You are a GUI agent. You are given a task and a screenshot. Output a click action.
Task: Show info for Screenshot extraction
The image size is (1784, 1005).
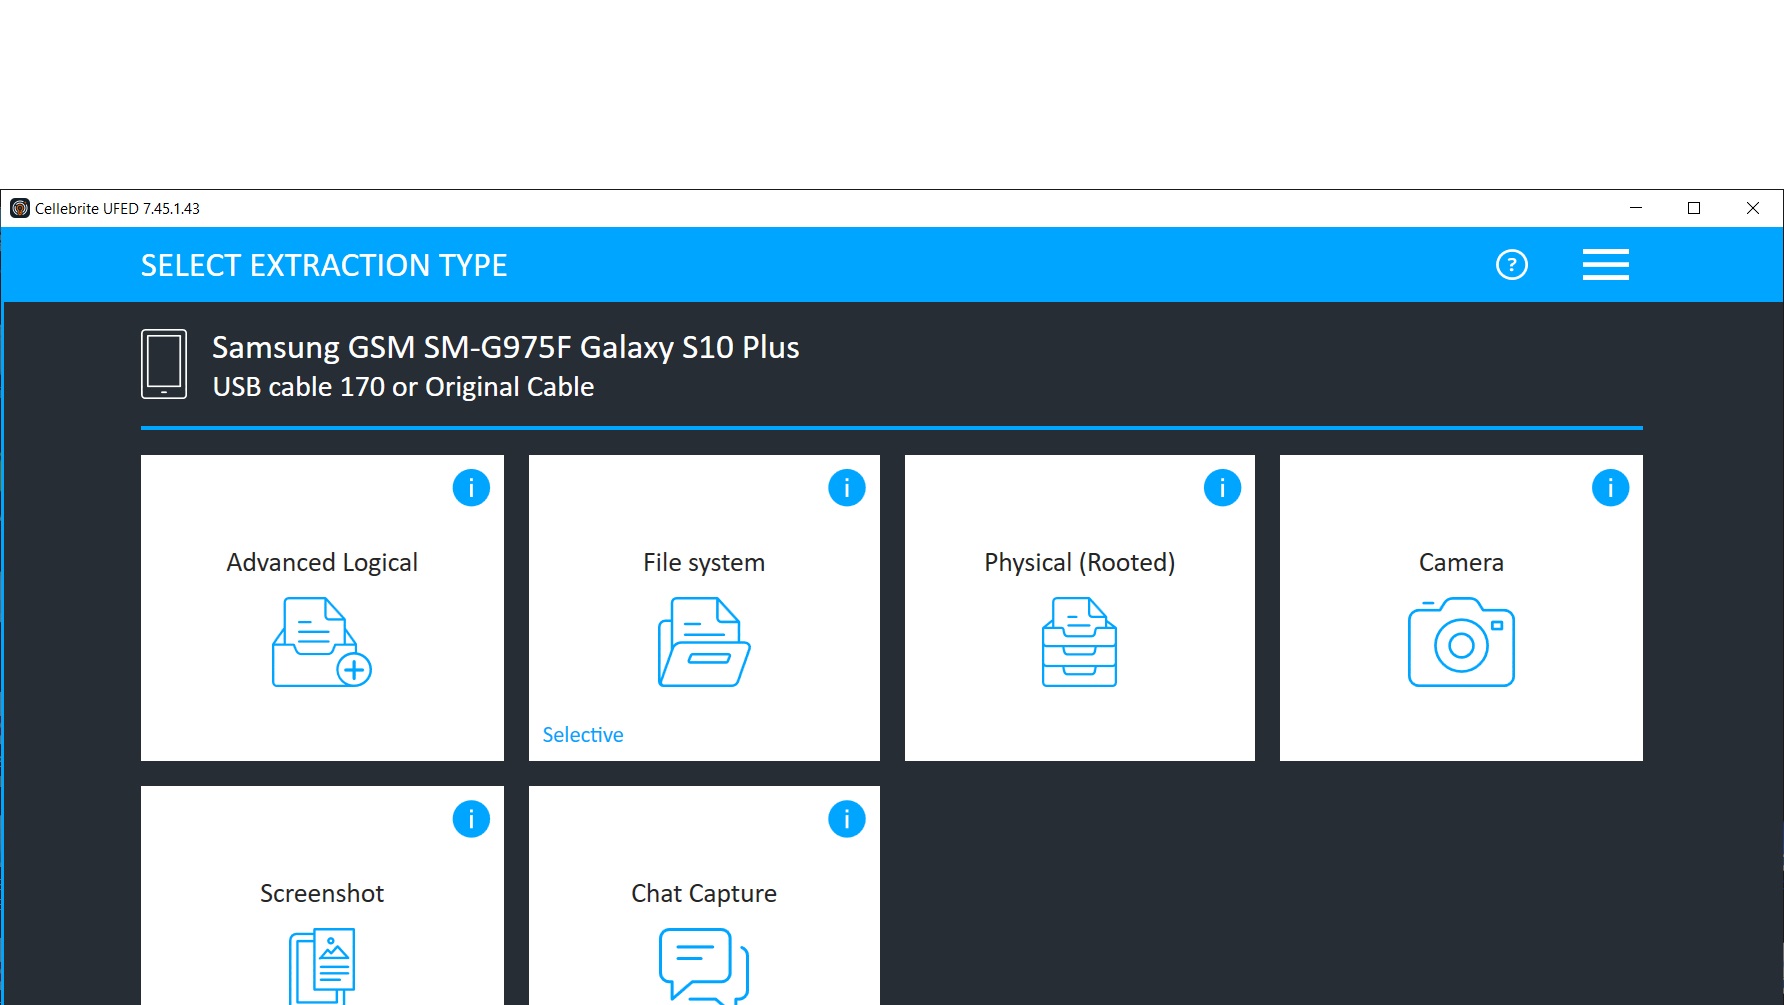[x=471, y=819]
